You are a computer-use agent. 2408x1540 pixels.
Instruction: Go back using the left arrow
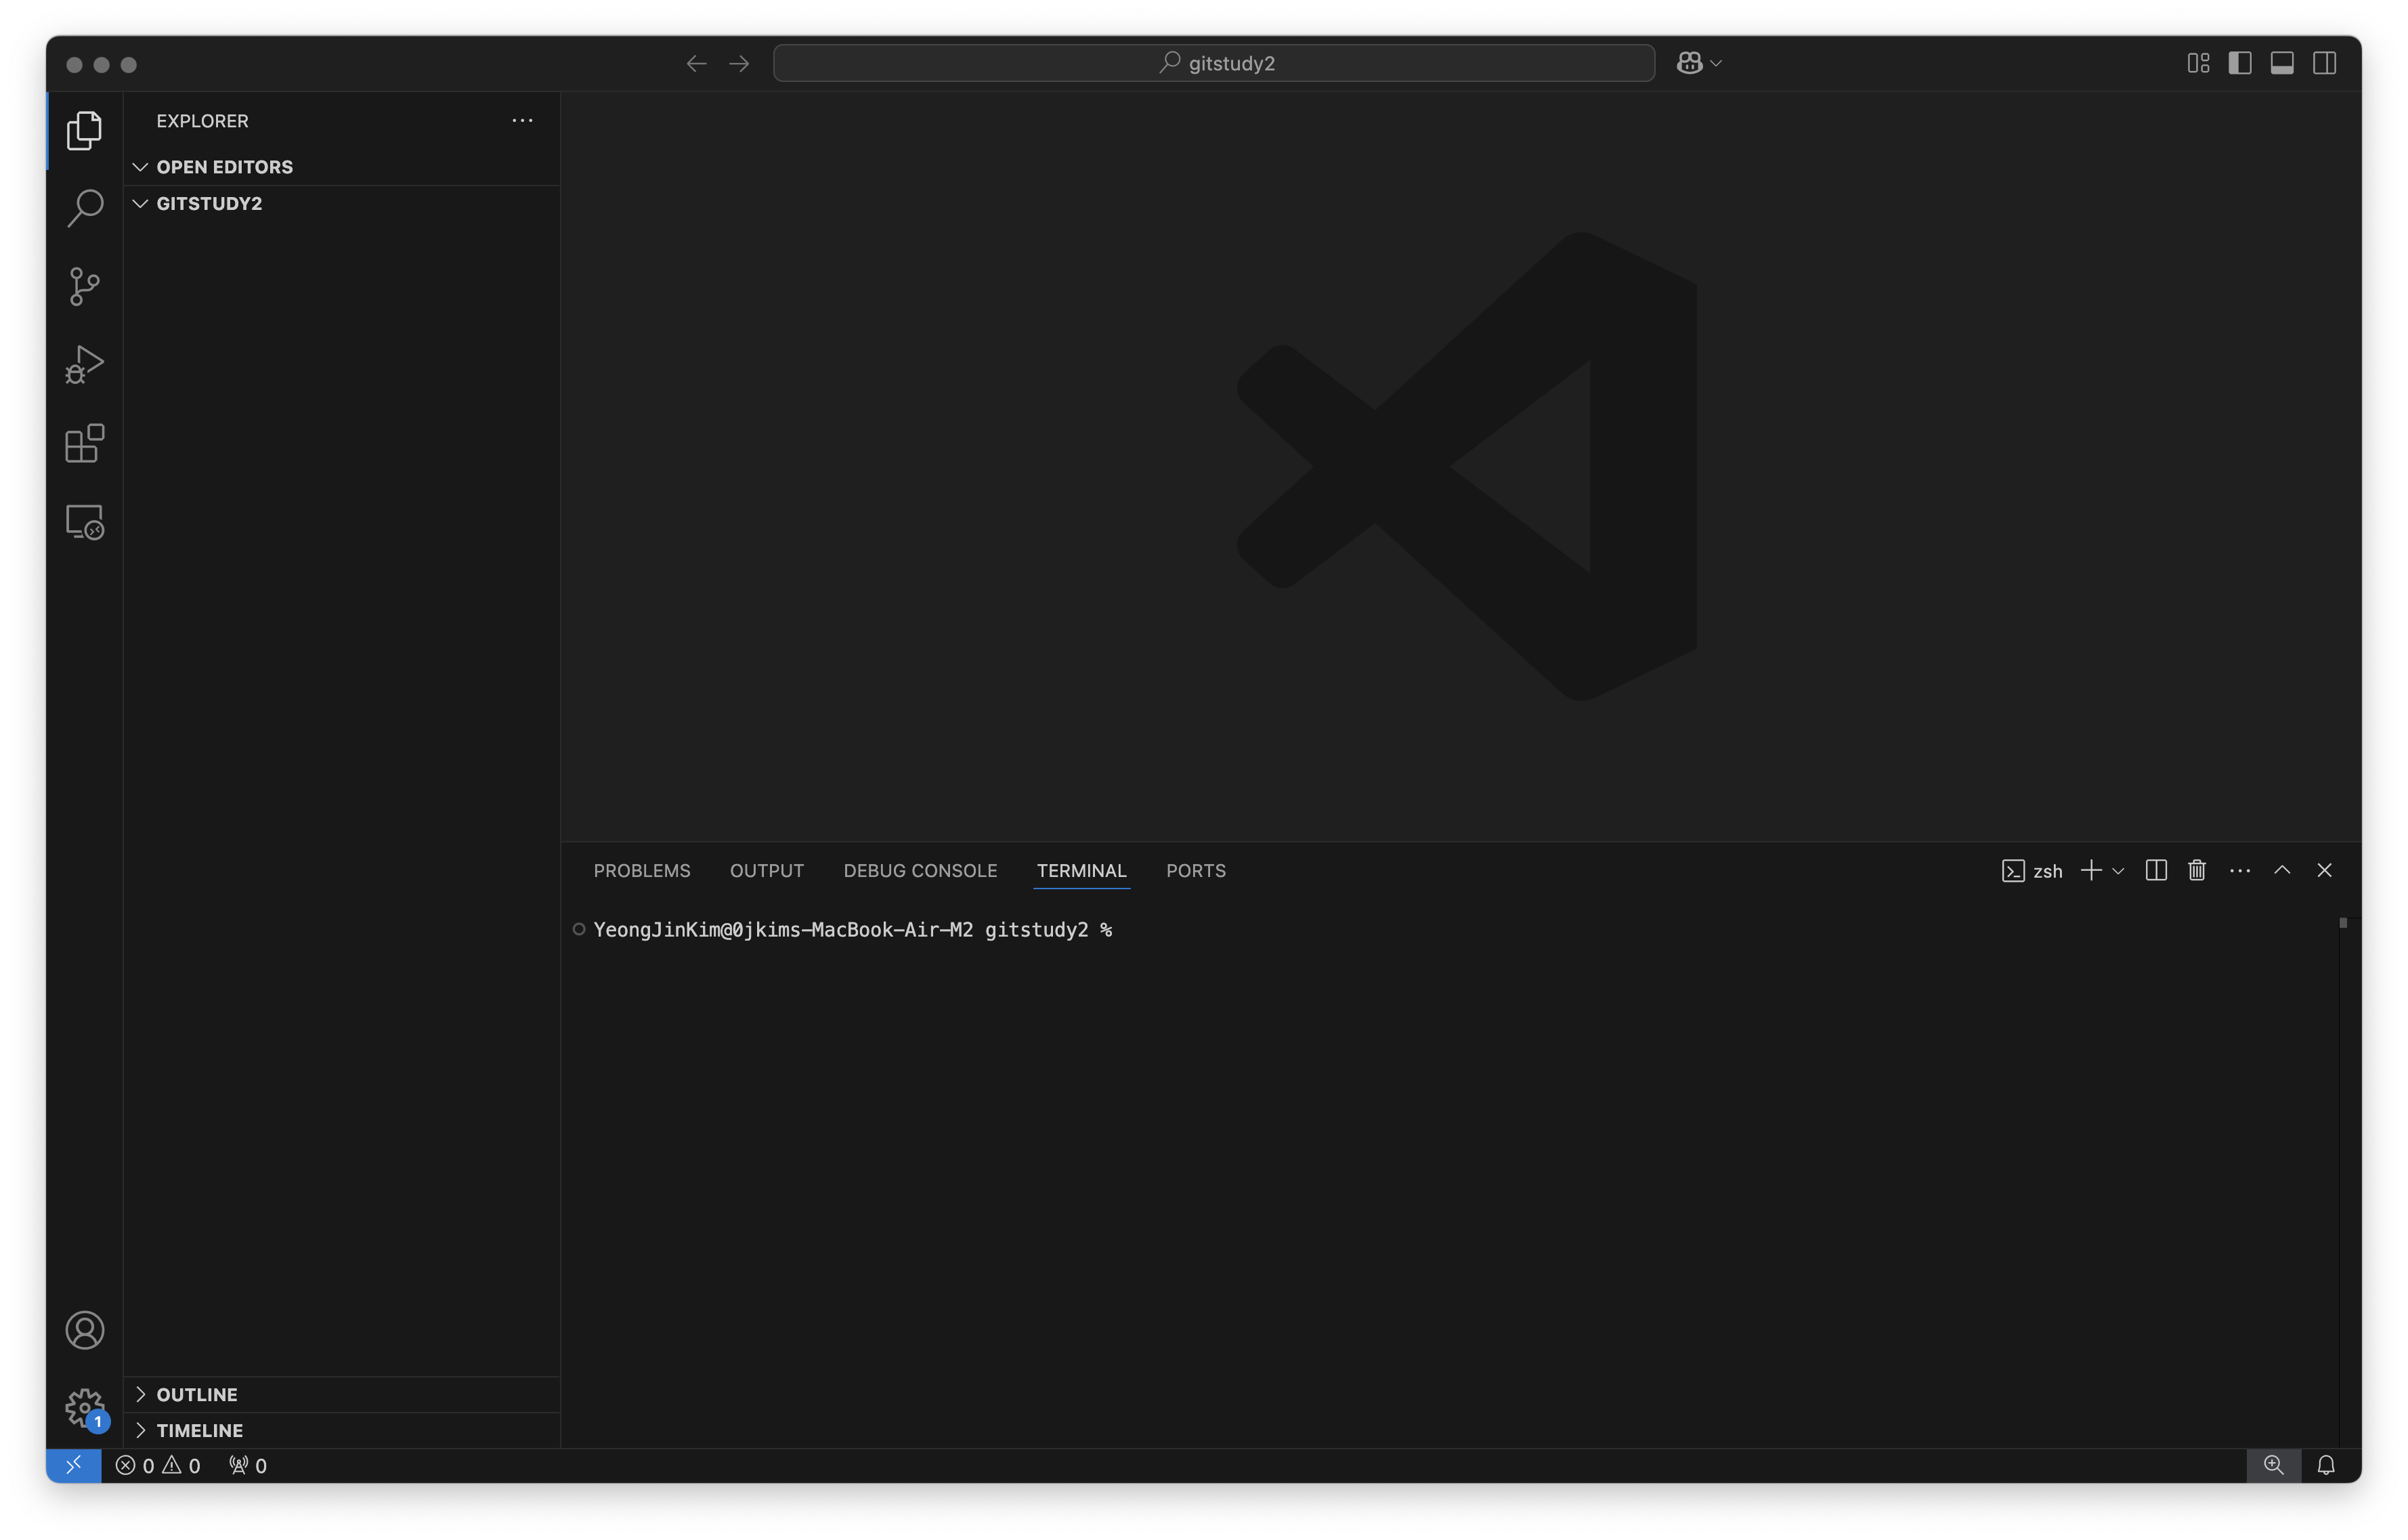tap(697, 63)
